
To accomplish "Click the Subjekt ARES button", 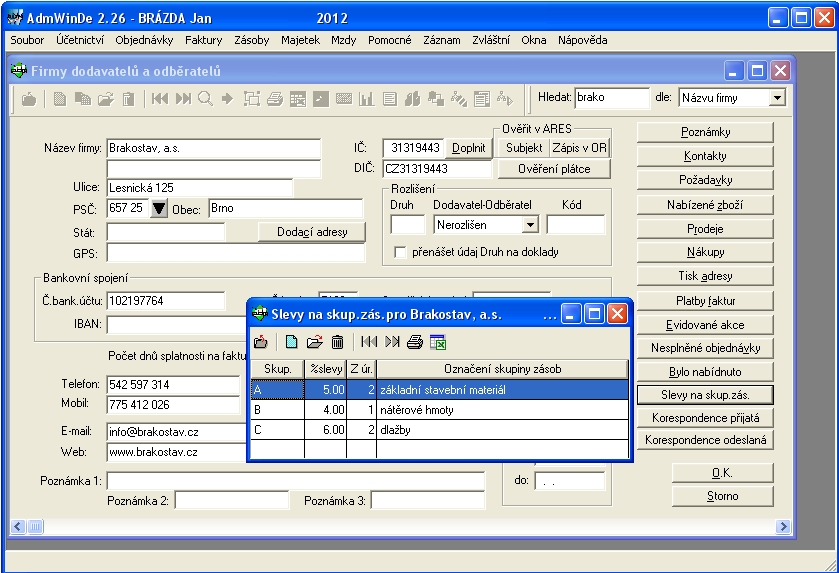I will (x=524, y=148).
